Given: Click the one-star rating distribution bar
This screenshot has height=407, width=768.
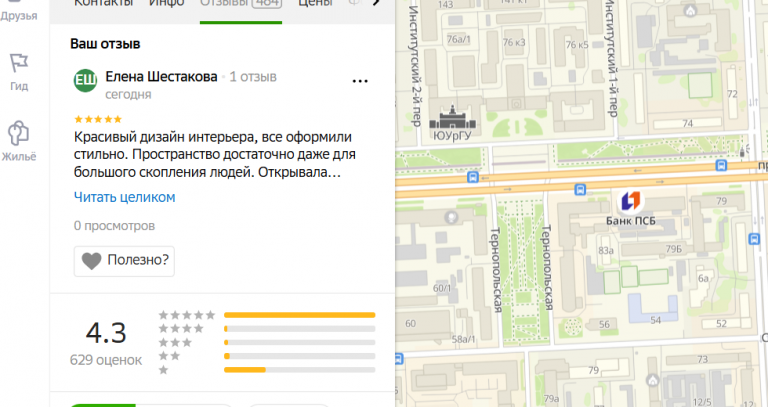Looking at the screenshot, I should [x=300, y=370].
